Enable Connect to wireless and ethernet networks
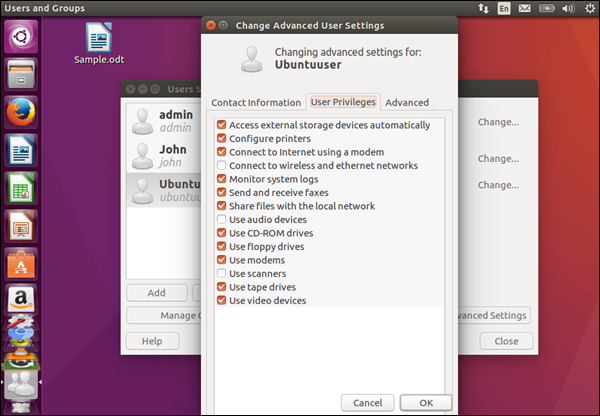The image size is (600, 416). [x=221, y=165]
